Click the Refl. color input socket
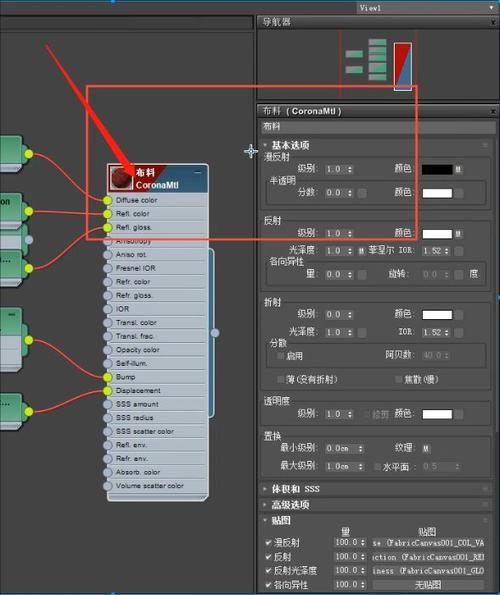 (107, 214)
